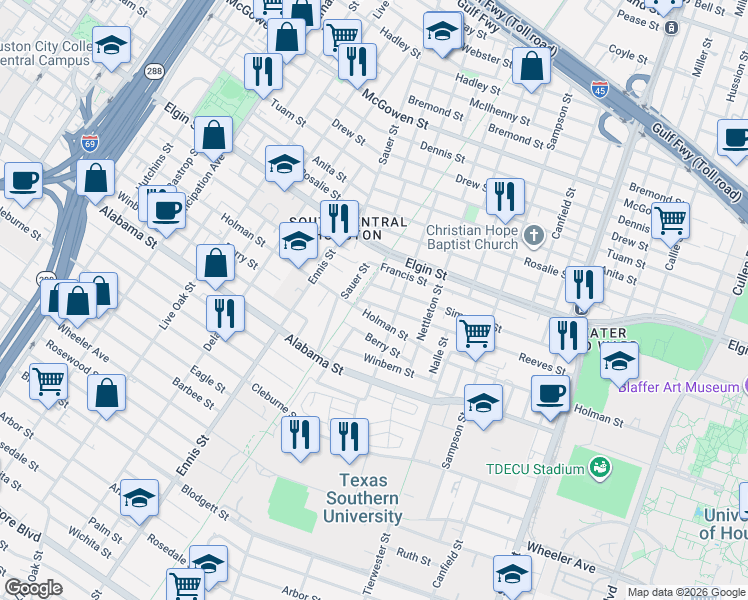Image resolution: width=748 pixels, height=600 pixels.
Task: Click the Interstate 69 shield
Action: click(90, 143)
